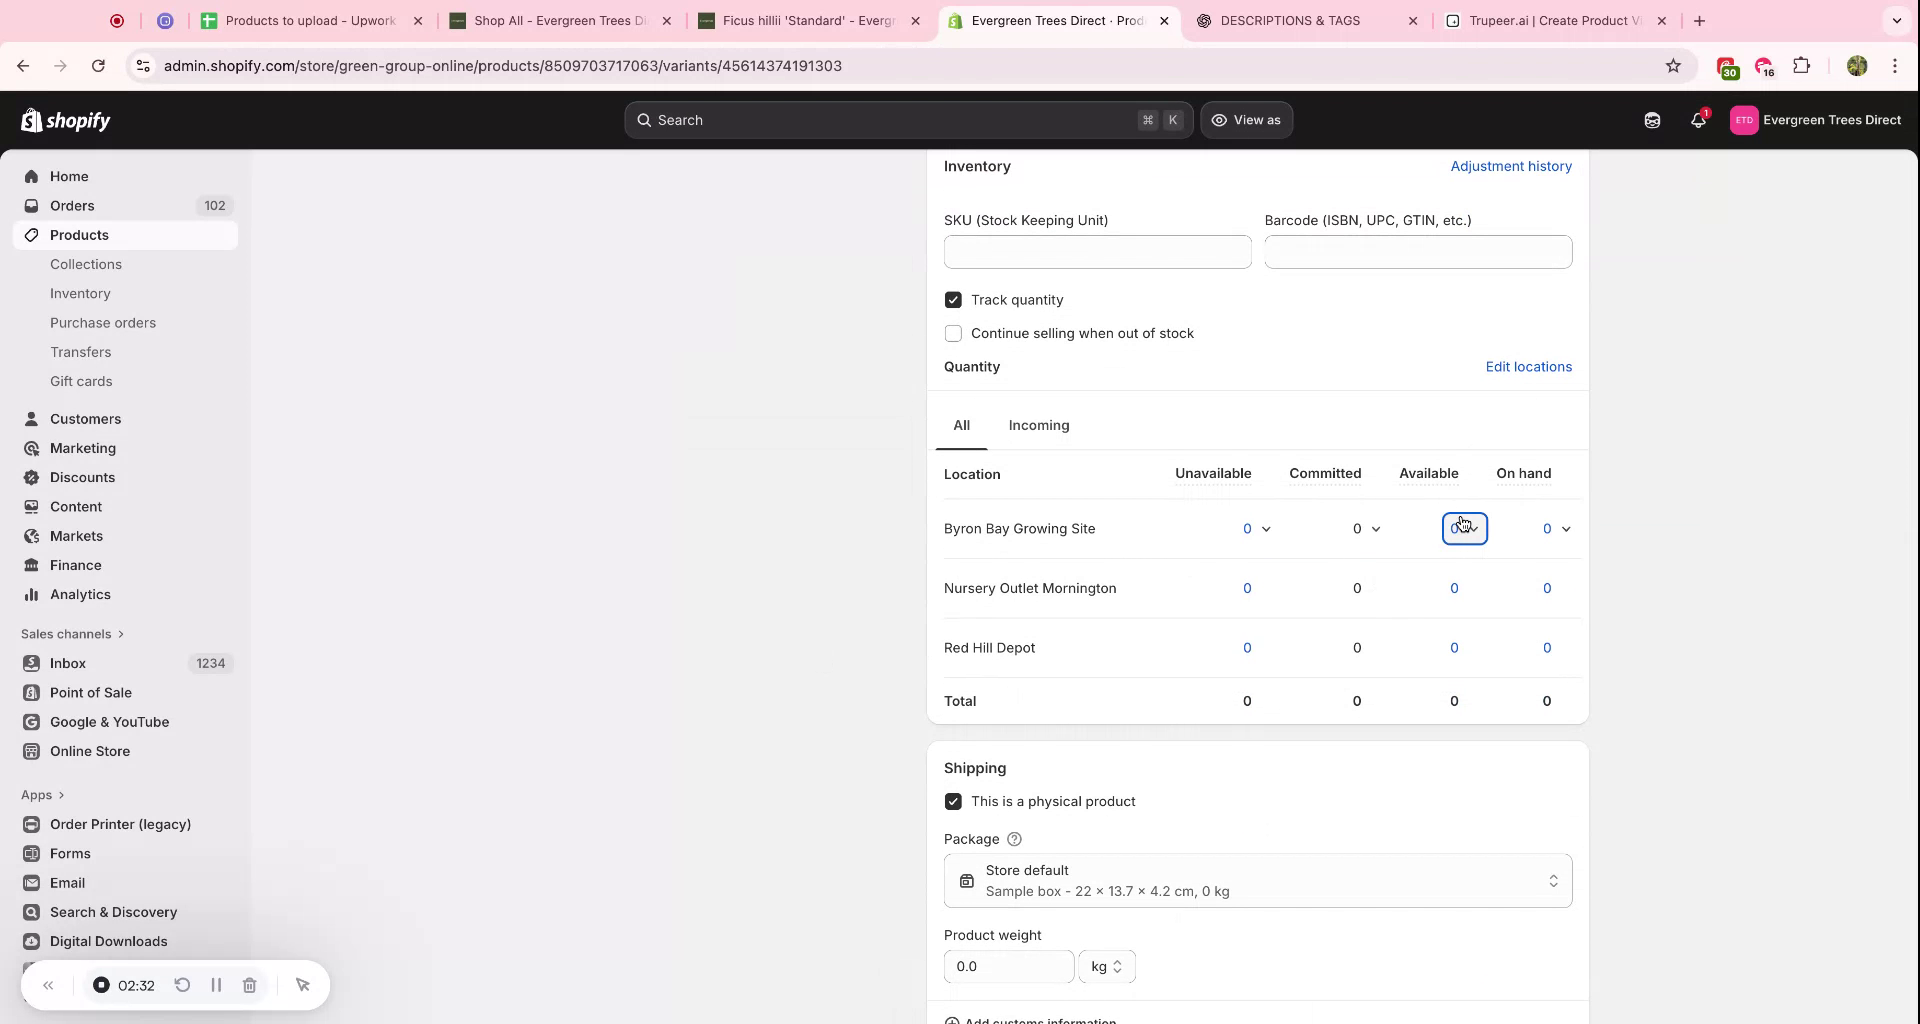
Task: Open the Analytics section
Action: click(x=80, y=594)
